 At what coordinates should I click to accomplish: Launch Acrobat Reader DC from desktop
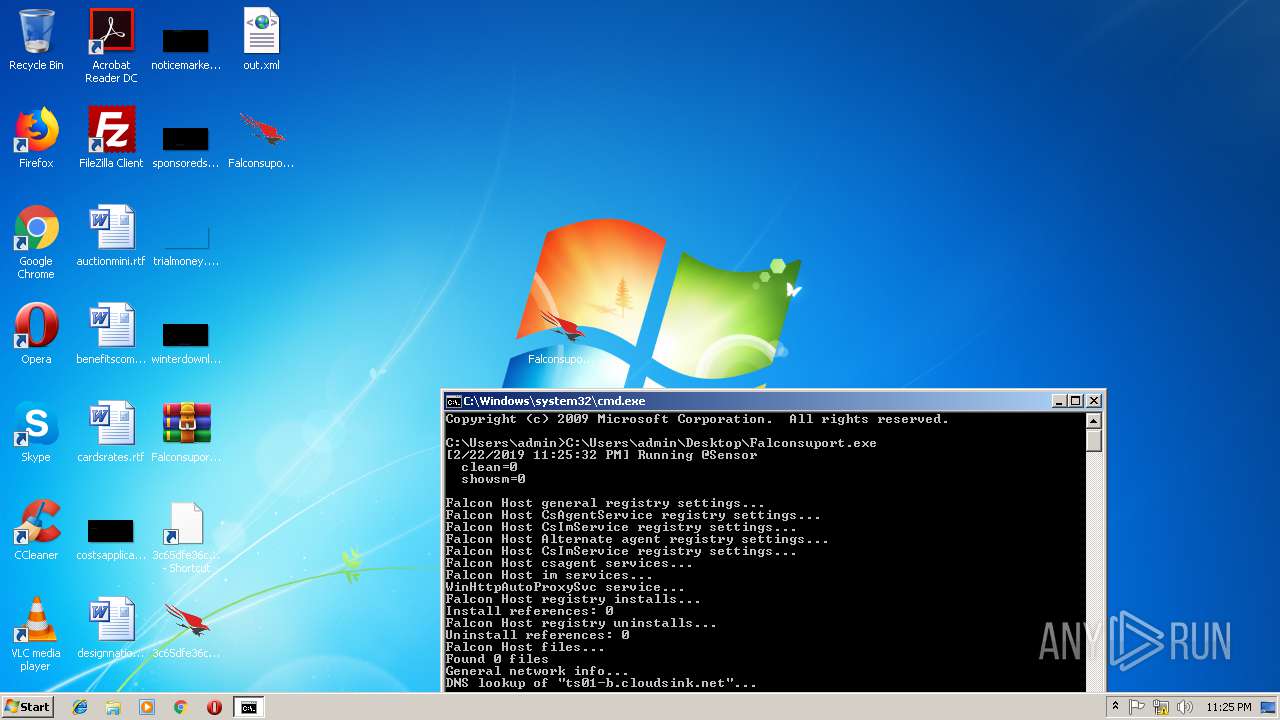pos(111,46)
